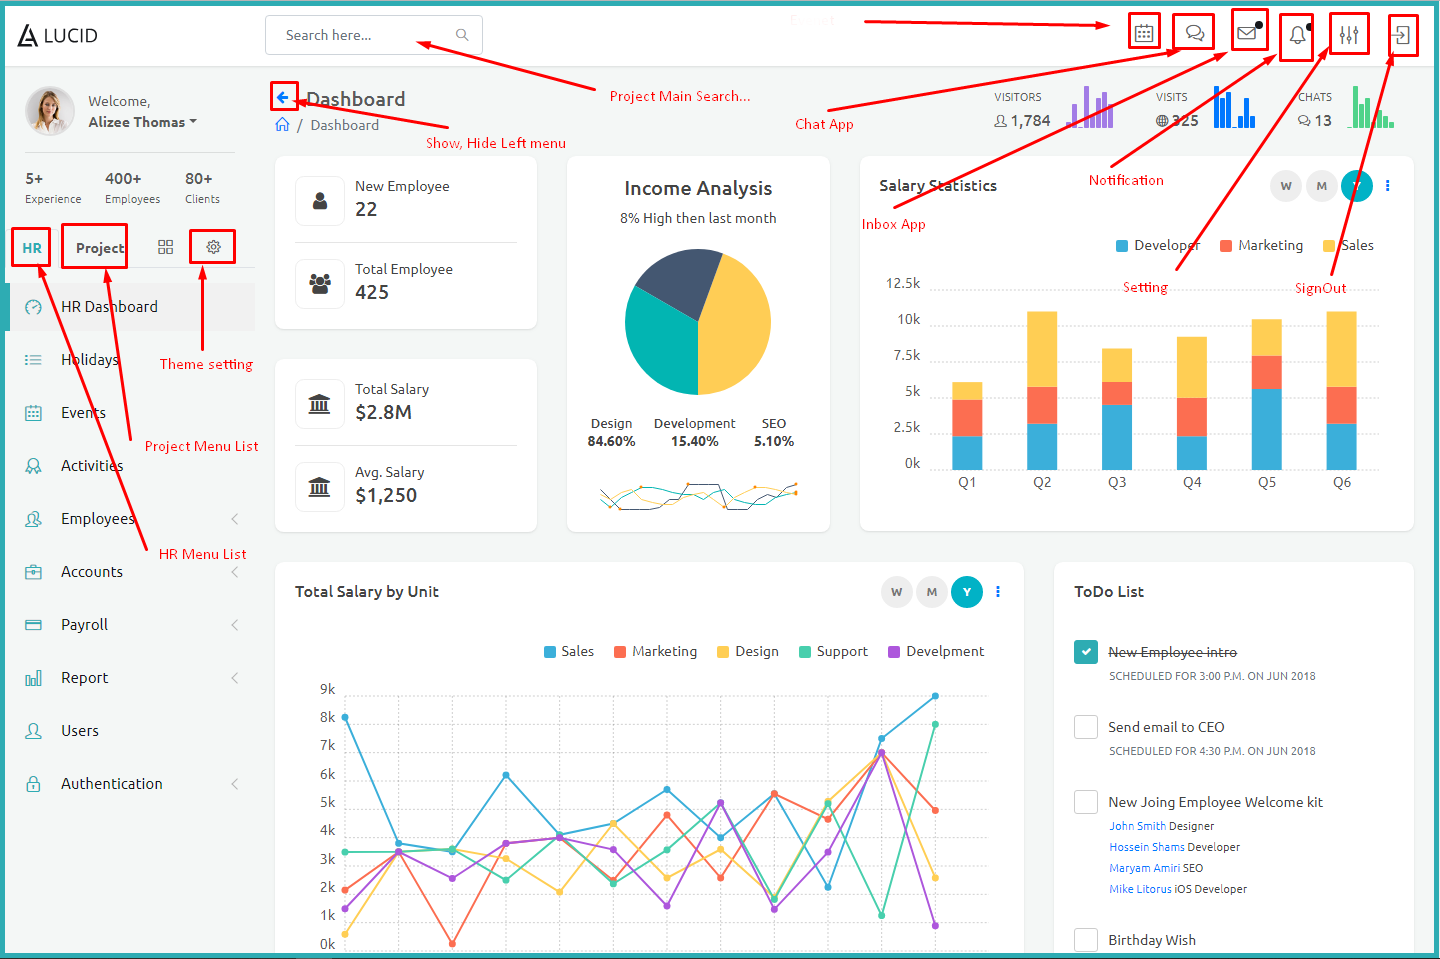Hide left menu with back arrow
This screenshot has height=959, width=1440.
(x=283, y=97)
